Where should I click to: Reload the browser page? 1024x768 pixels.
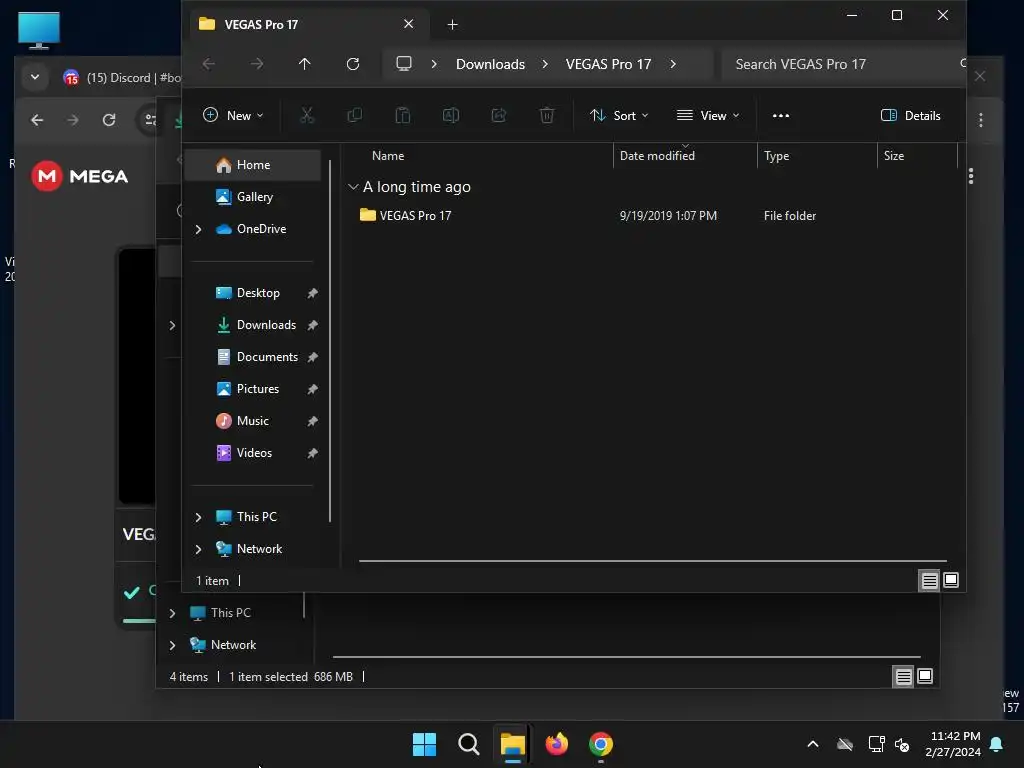tap(109, 120)
